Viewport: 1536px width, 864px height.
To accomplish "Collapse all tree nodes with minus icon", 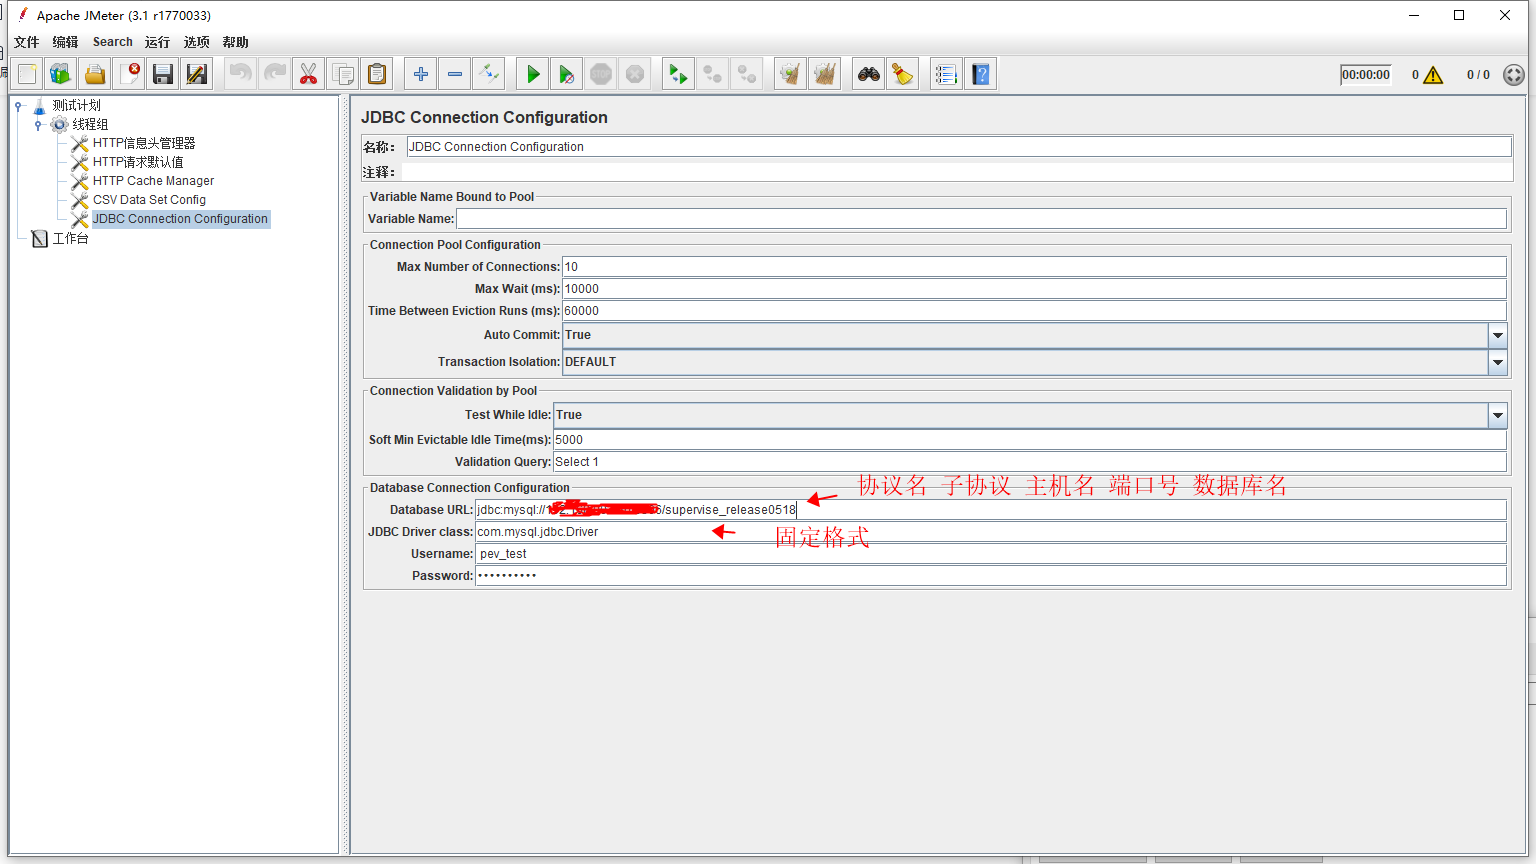I will coord(455,74).
